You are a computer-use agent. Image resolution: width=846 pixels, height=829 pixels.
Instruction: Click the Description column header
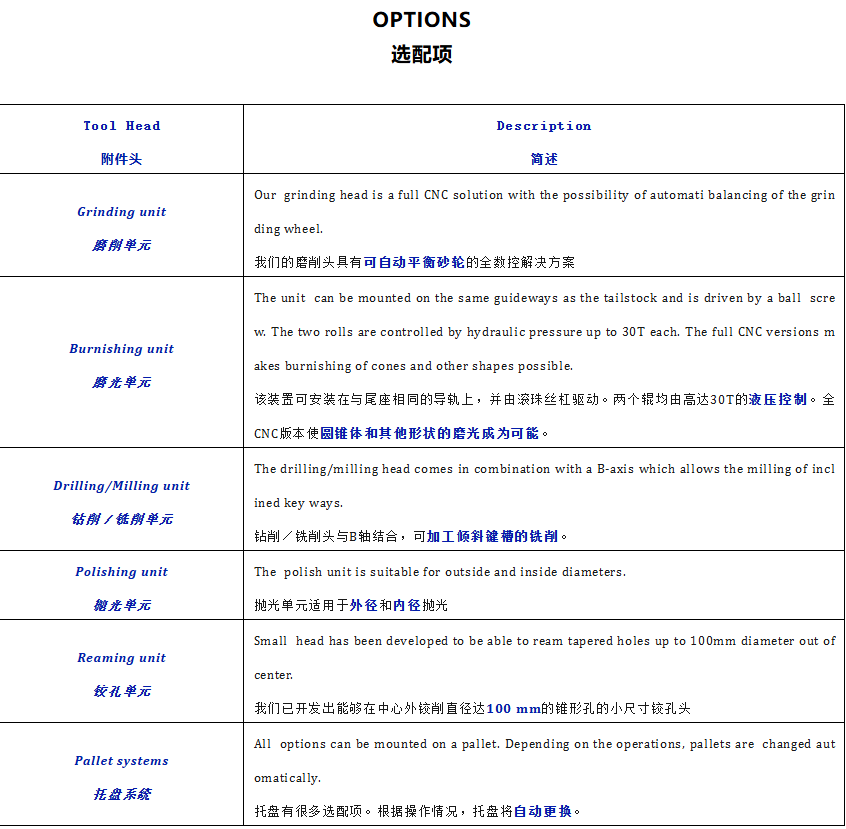[x=544, y=126]
